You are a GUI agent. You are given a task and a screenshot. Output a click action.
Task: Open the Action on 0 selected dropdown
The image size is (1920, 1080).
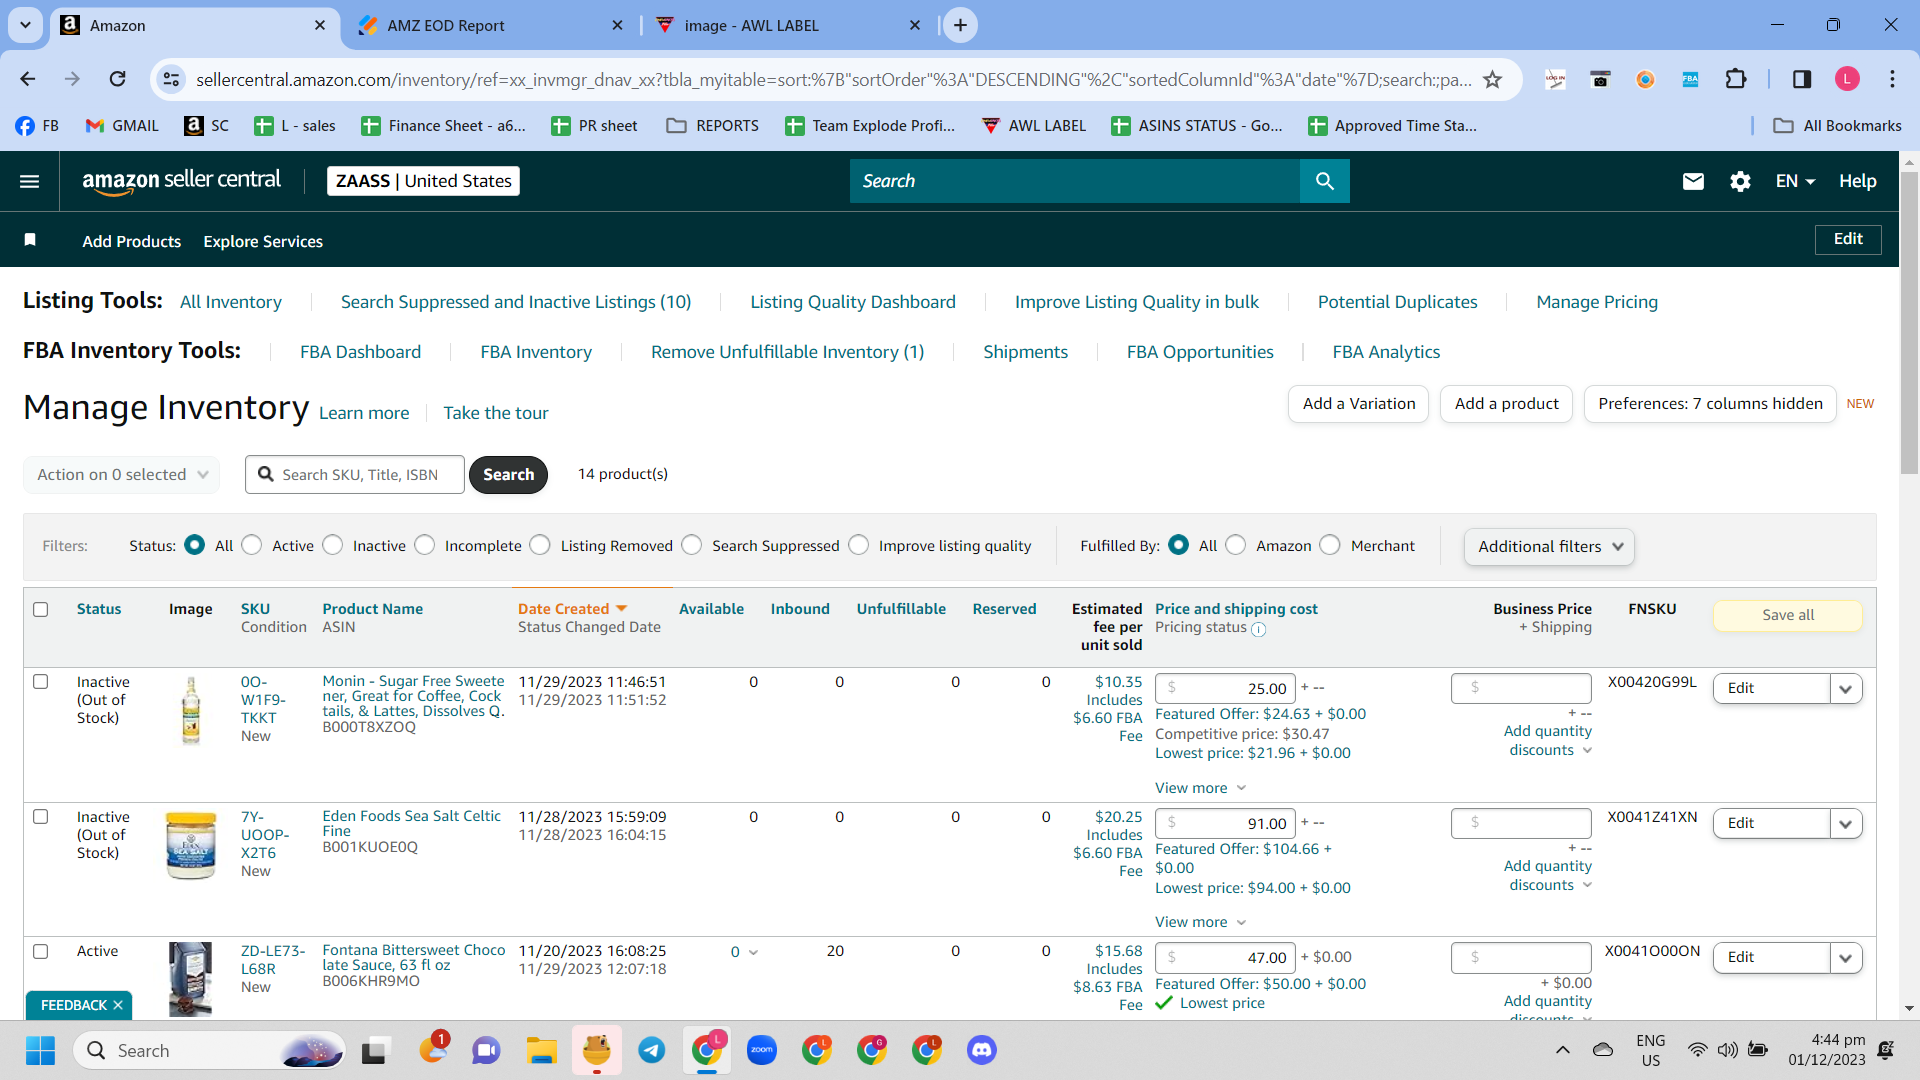[x=121, y=474]
